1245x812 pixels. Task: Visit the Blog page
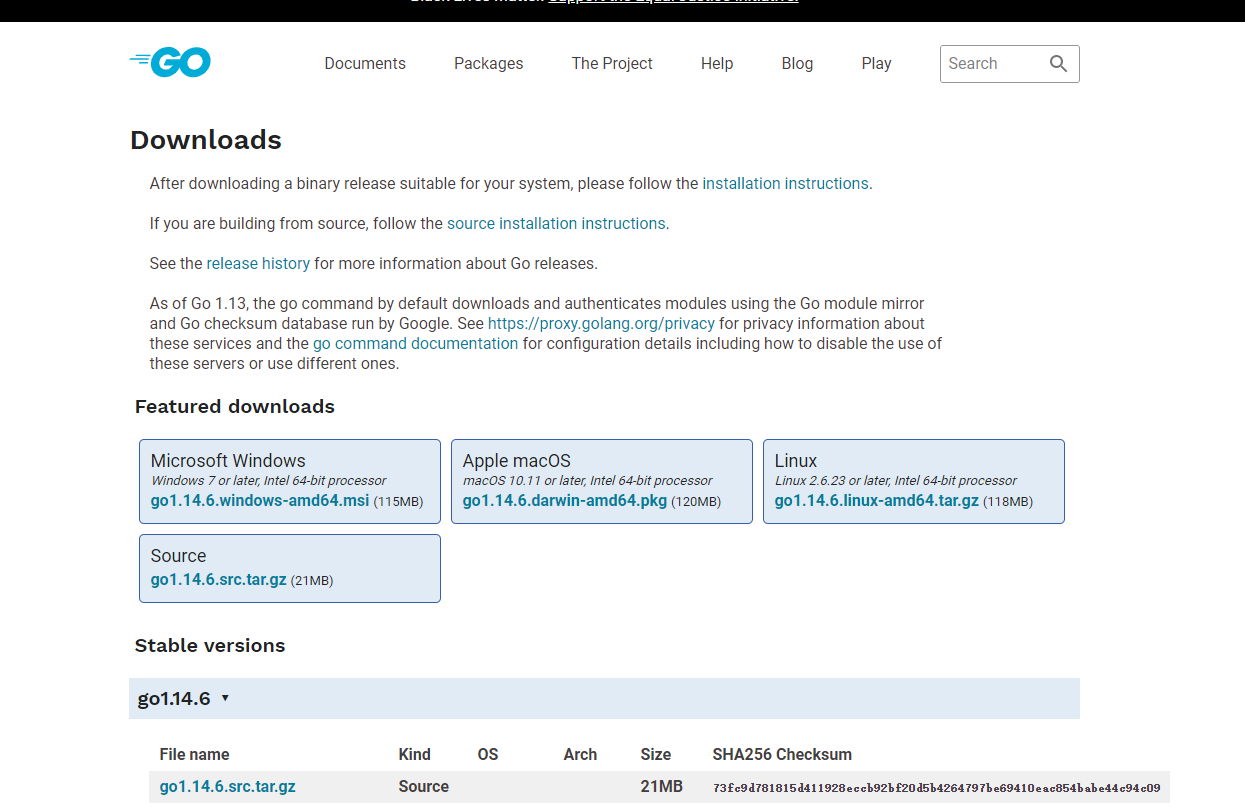797,63
